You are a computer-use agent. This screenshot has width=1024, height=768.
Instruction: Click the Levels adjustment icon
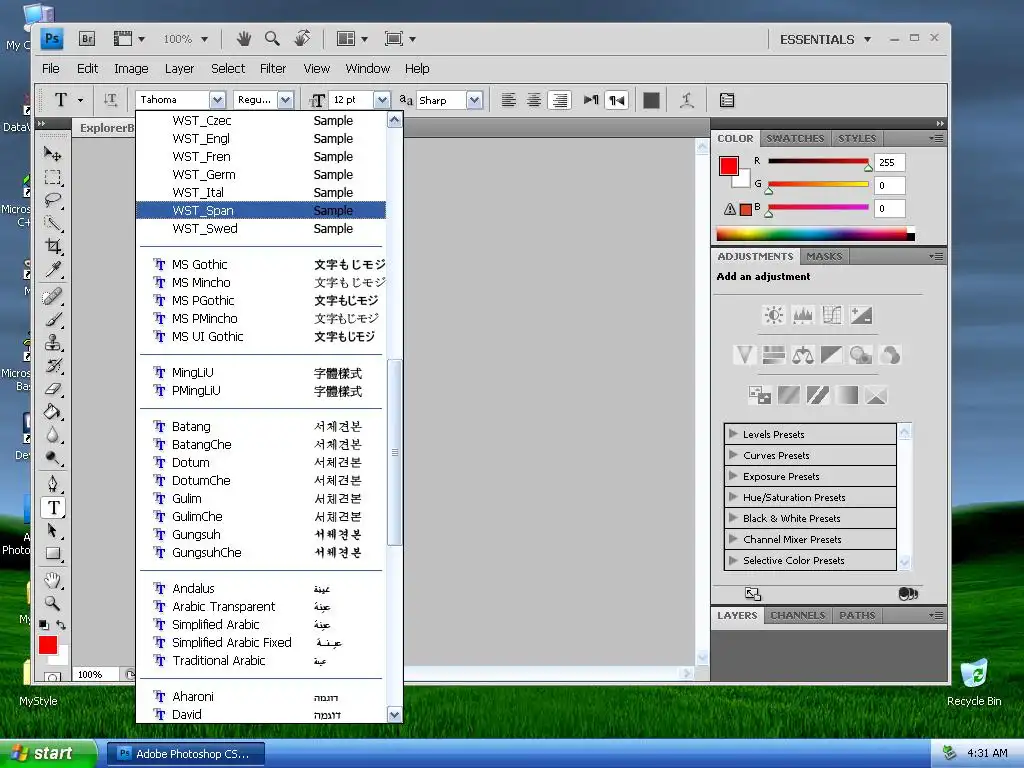pos(803,315)
